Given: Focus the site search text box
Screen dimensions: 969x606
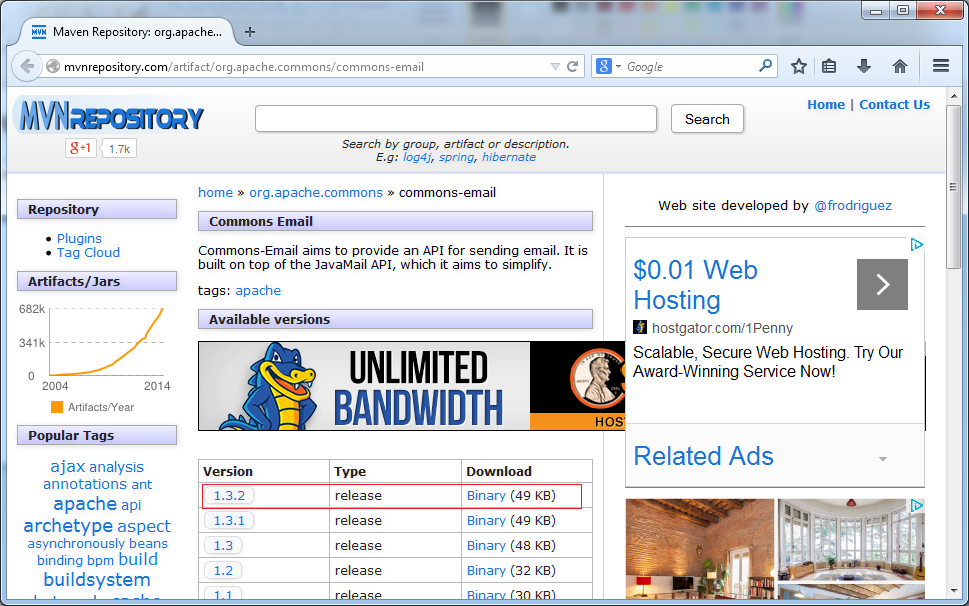Looking at the screenshot, I should (x=456, y=119).
